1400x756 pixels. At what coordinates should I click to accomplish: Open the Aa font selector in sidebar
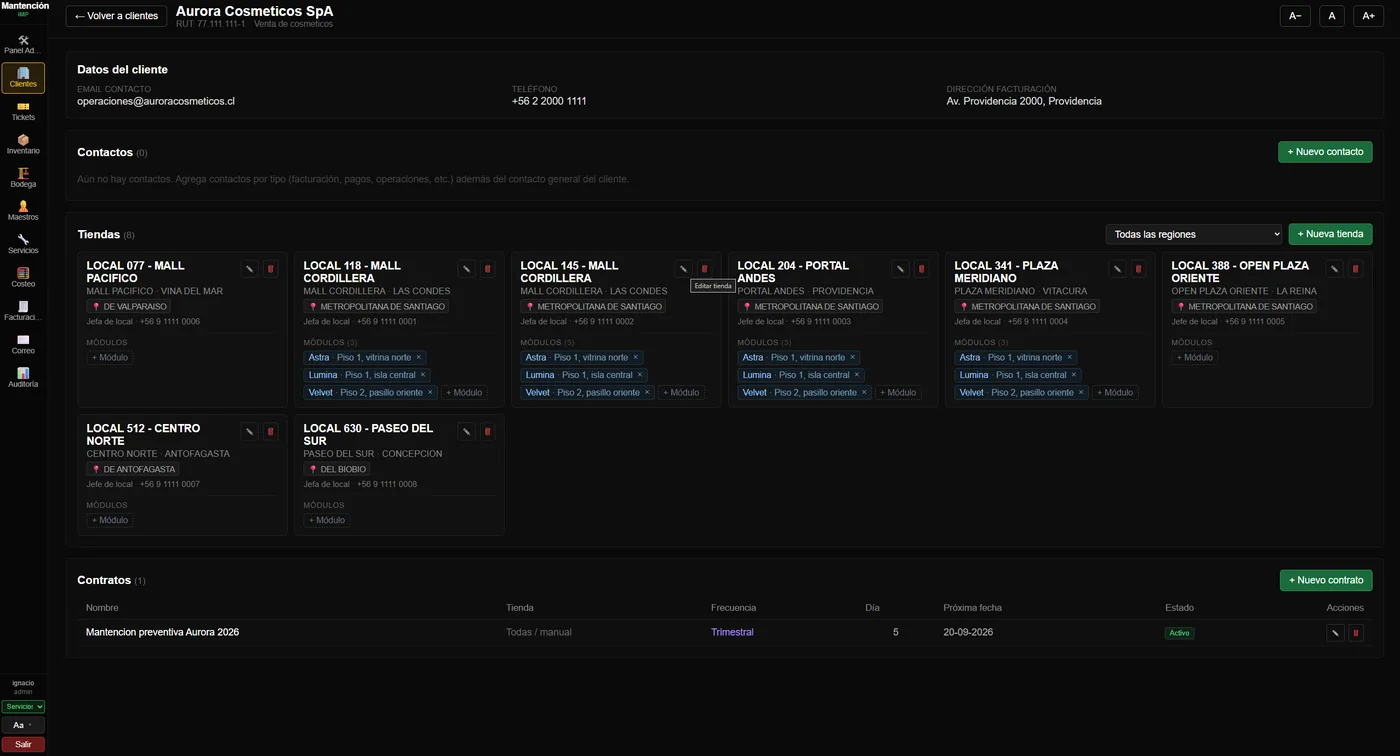(23, 725)
